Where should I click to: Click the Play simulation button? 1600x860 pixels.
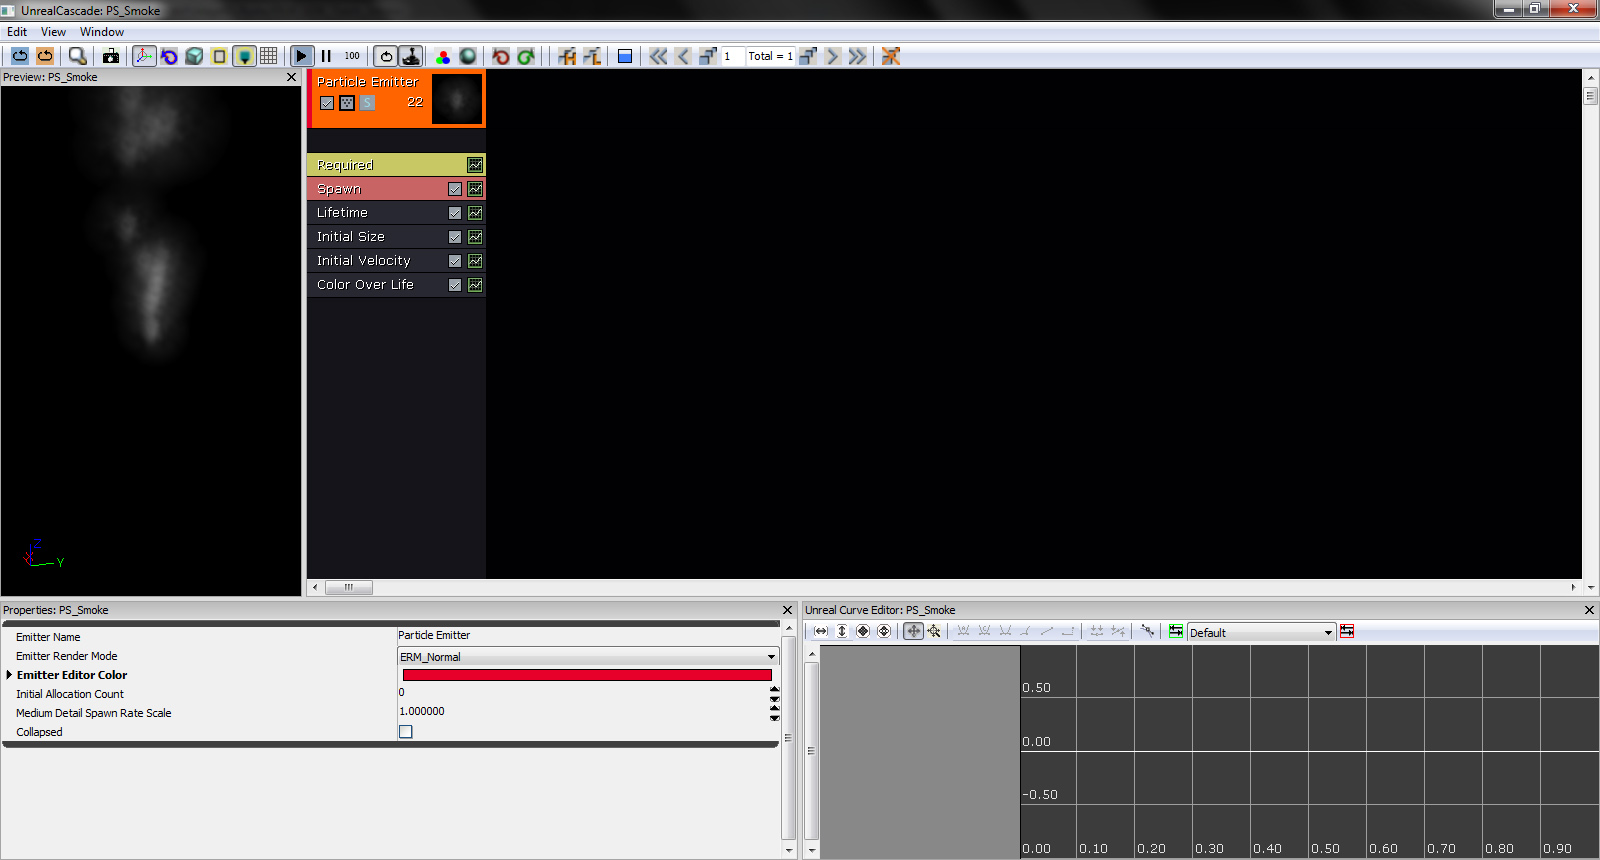(301, 56)
